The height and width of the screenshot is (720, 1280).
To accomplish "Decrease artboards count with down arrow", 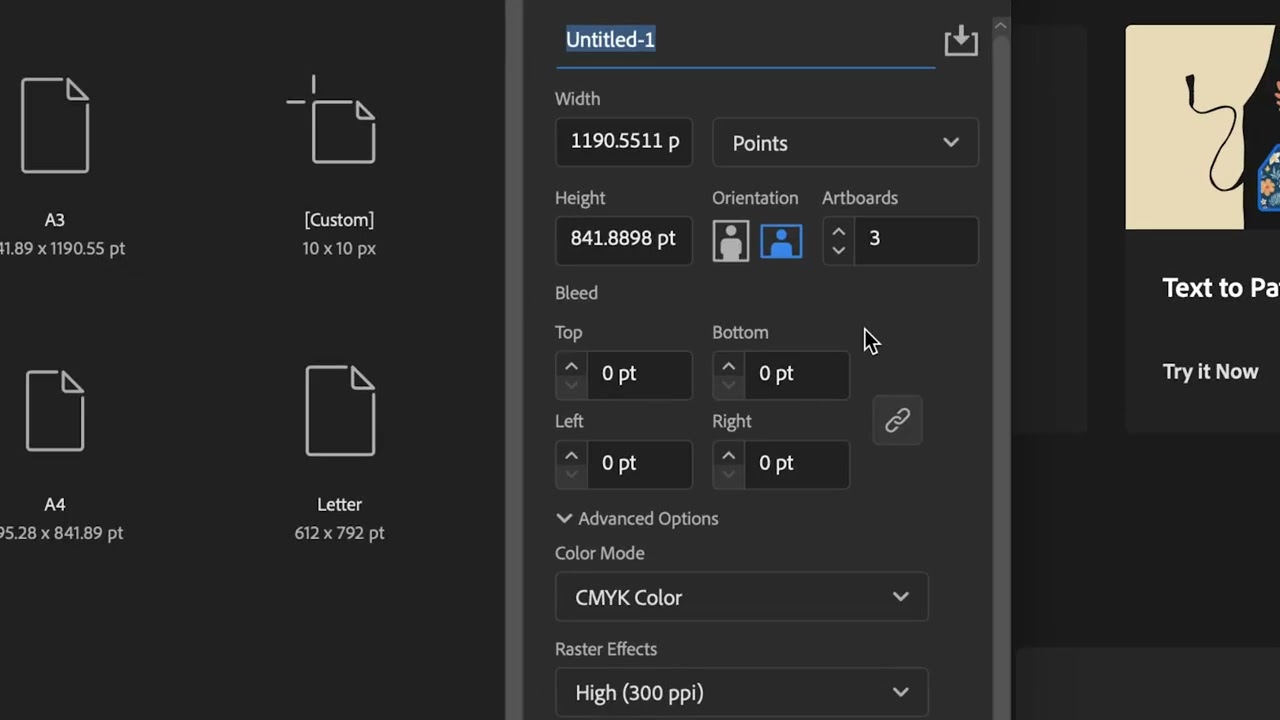I will click(x=839, y=249).
